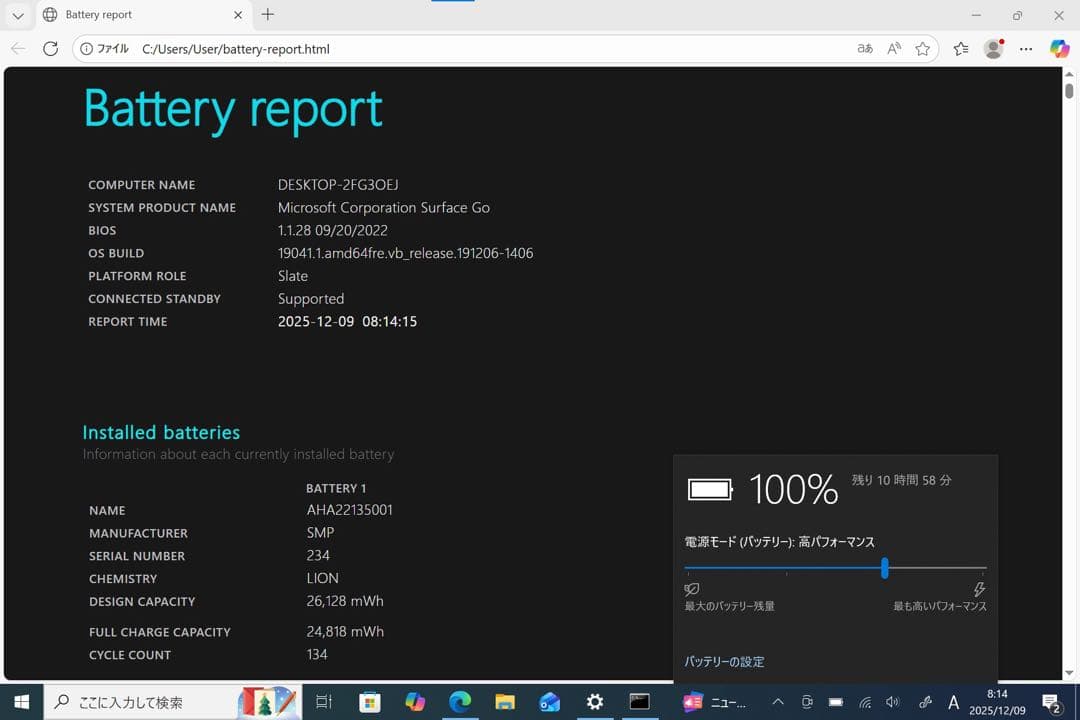Open the volume speaker tray icon
Viewport: 1080px width, 720px height.
tap(893, 702)
